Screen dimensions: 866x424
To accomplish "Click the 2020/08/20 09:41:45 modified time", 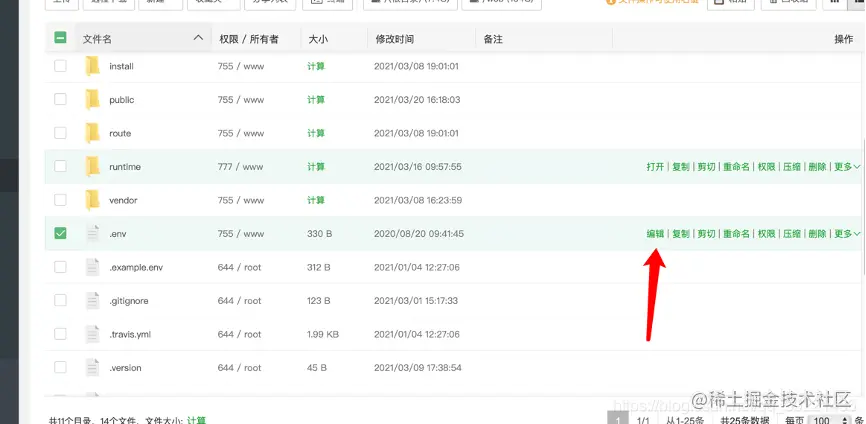I will coord(419,234).
